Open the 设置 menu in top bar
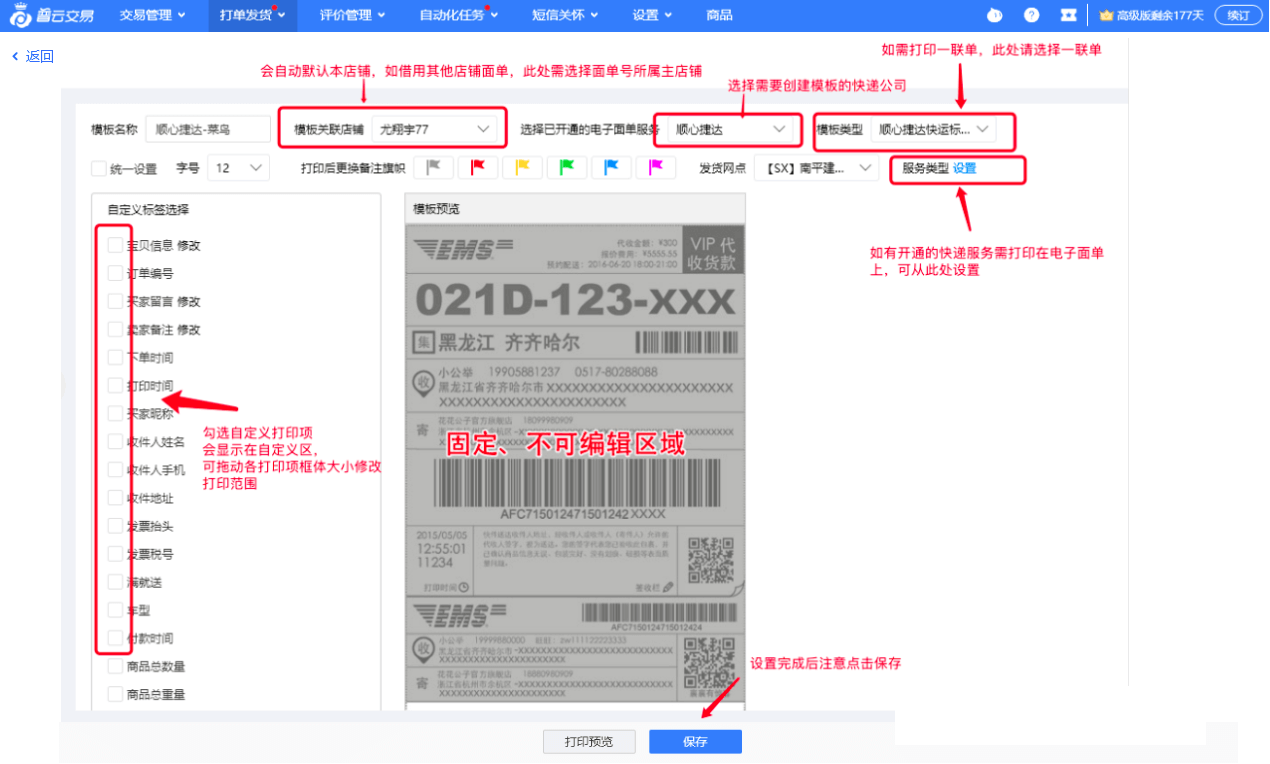The image size is (1270, 764). tap(652, 15)
